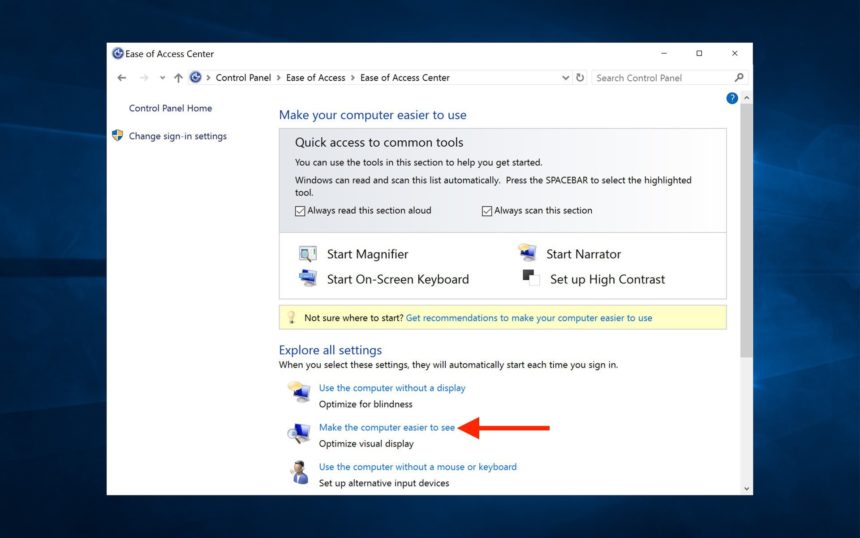Screen dimensions: 860x538
Task: Click the High Contrast icon
Action: coord(530,278)
